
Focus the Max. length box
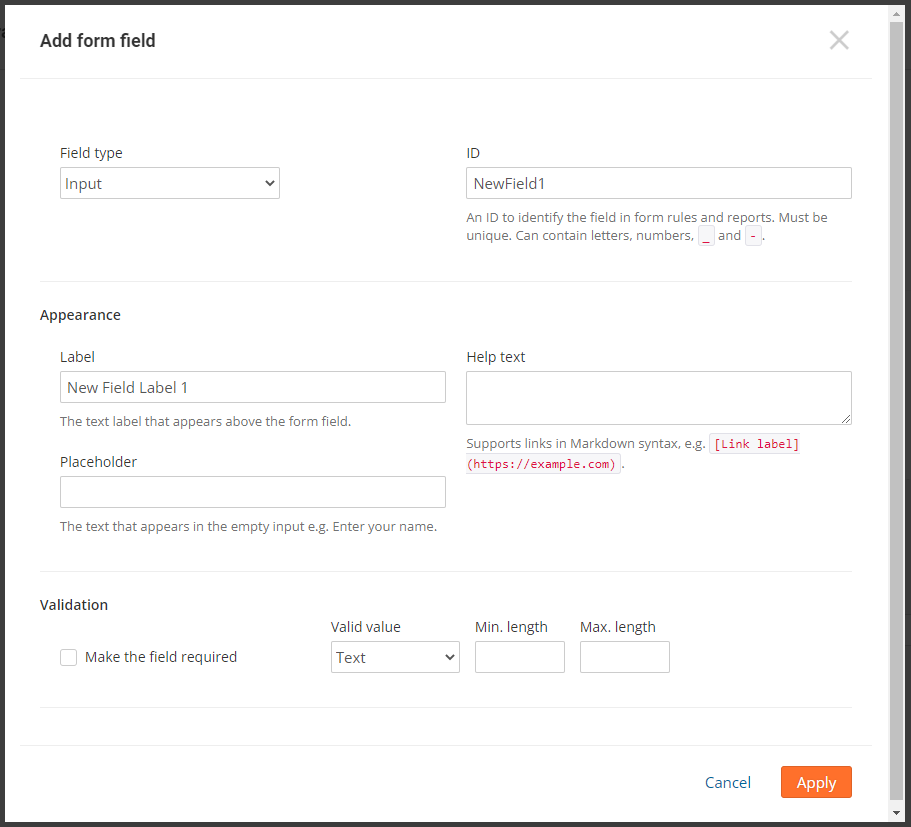(x=624, y=657)
